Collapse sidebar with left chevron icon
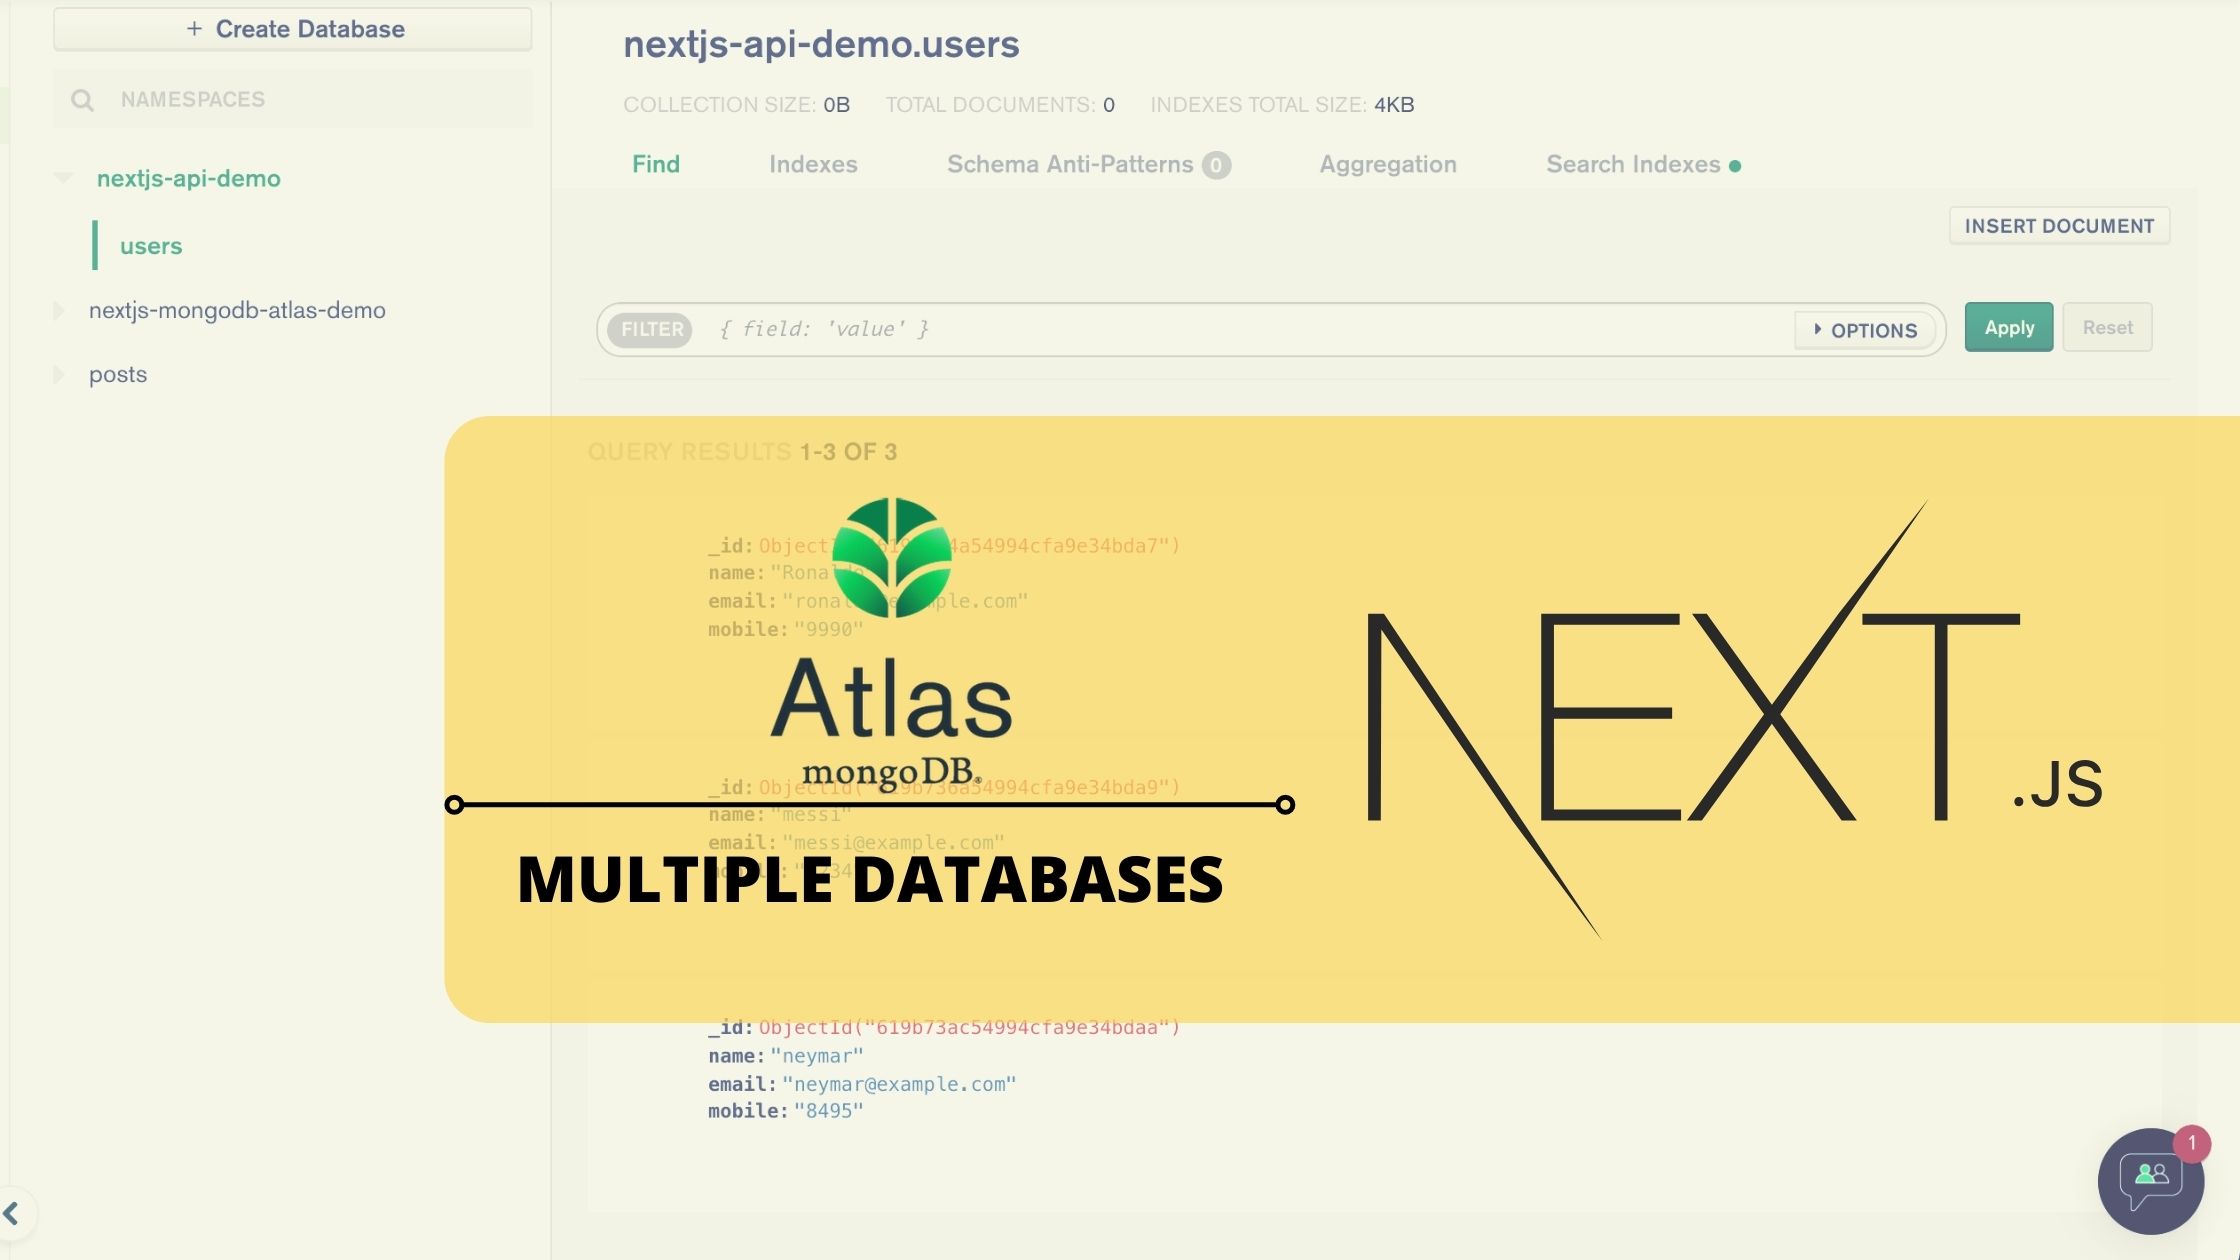Viewport: 2240px width, 1260px height. [x=12, y=1213]
